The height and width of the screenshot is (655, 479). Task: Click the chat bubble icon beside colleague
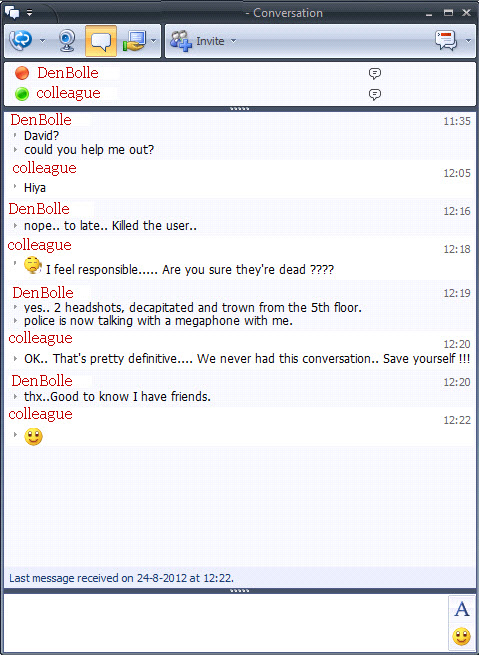click(375, 94)
